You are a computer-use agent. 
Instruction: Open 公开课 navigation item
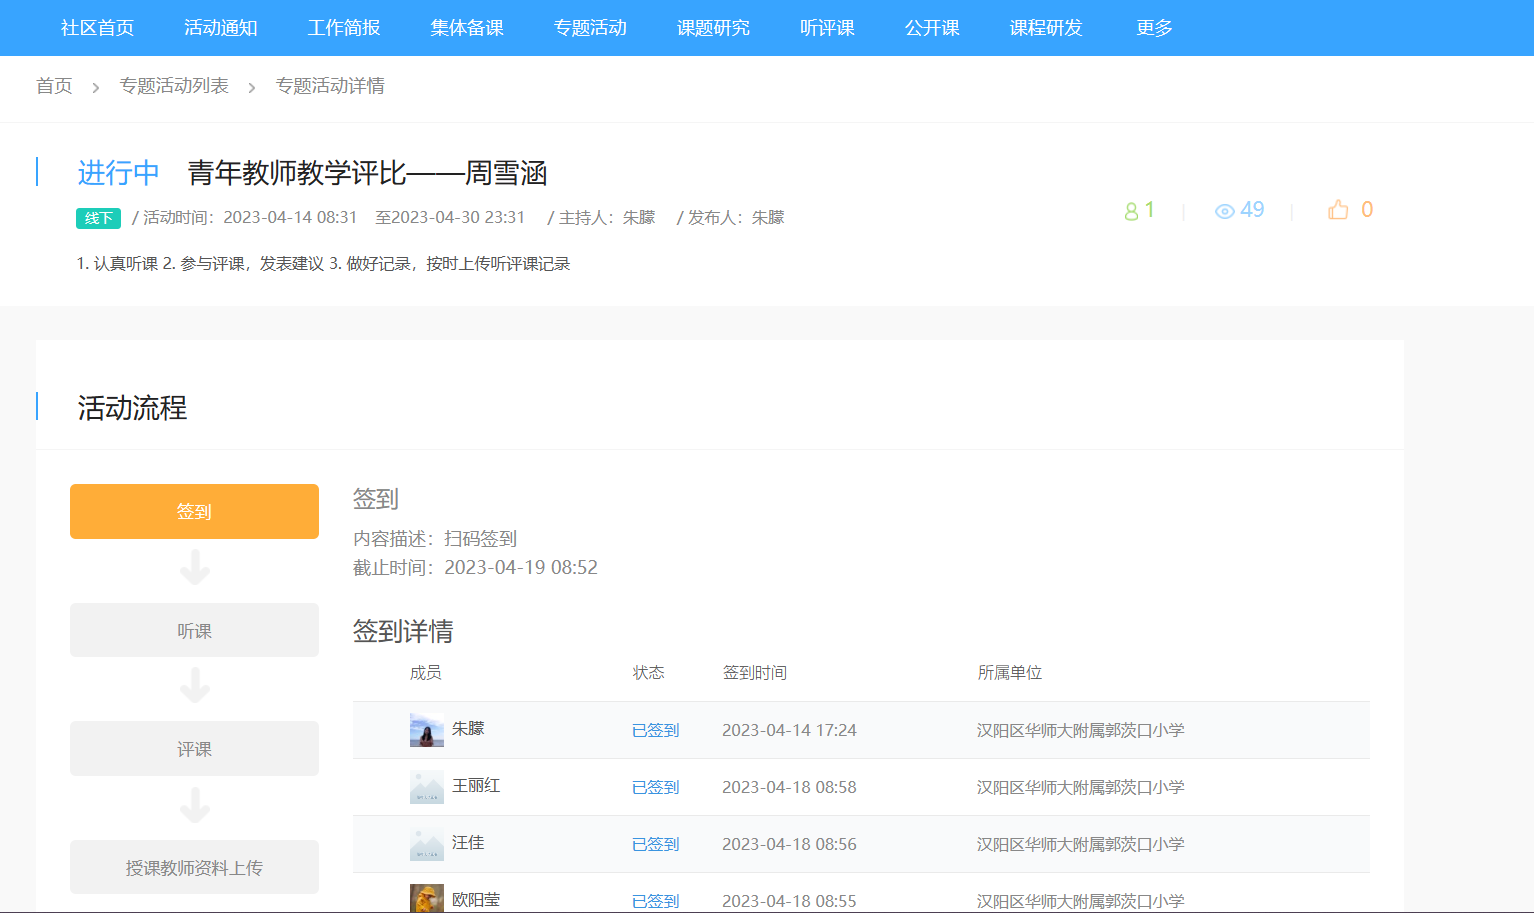pos(932,28)
